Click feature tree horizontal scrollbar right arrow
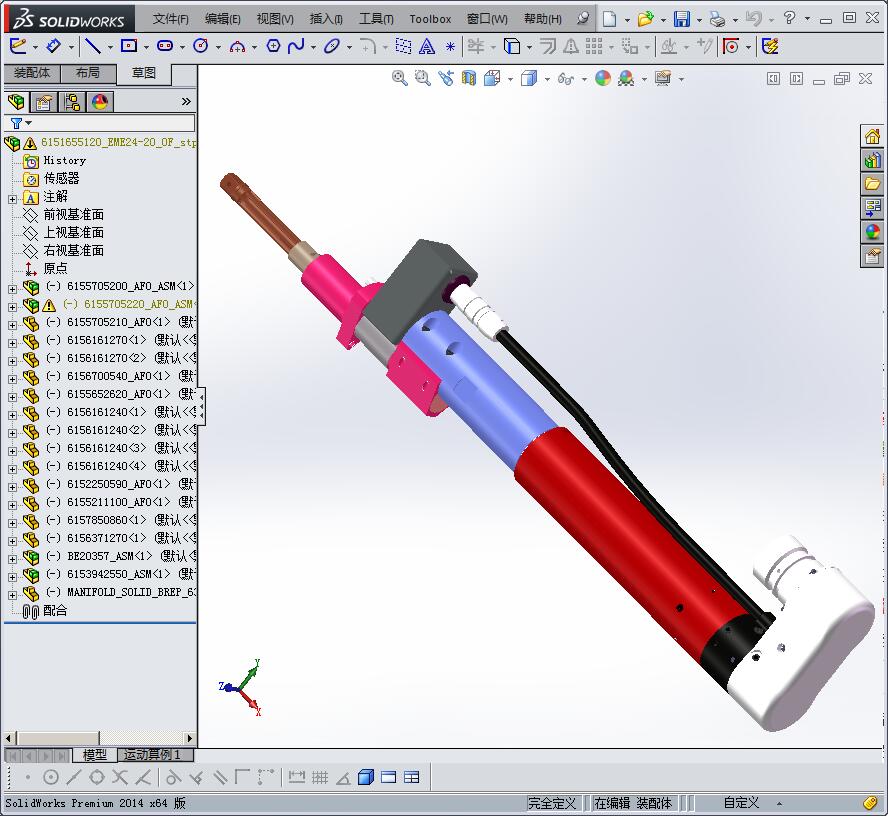The width and height of the screenshot is (888, 816). 190,738
